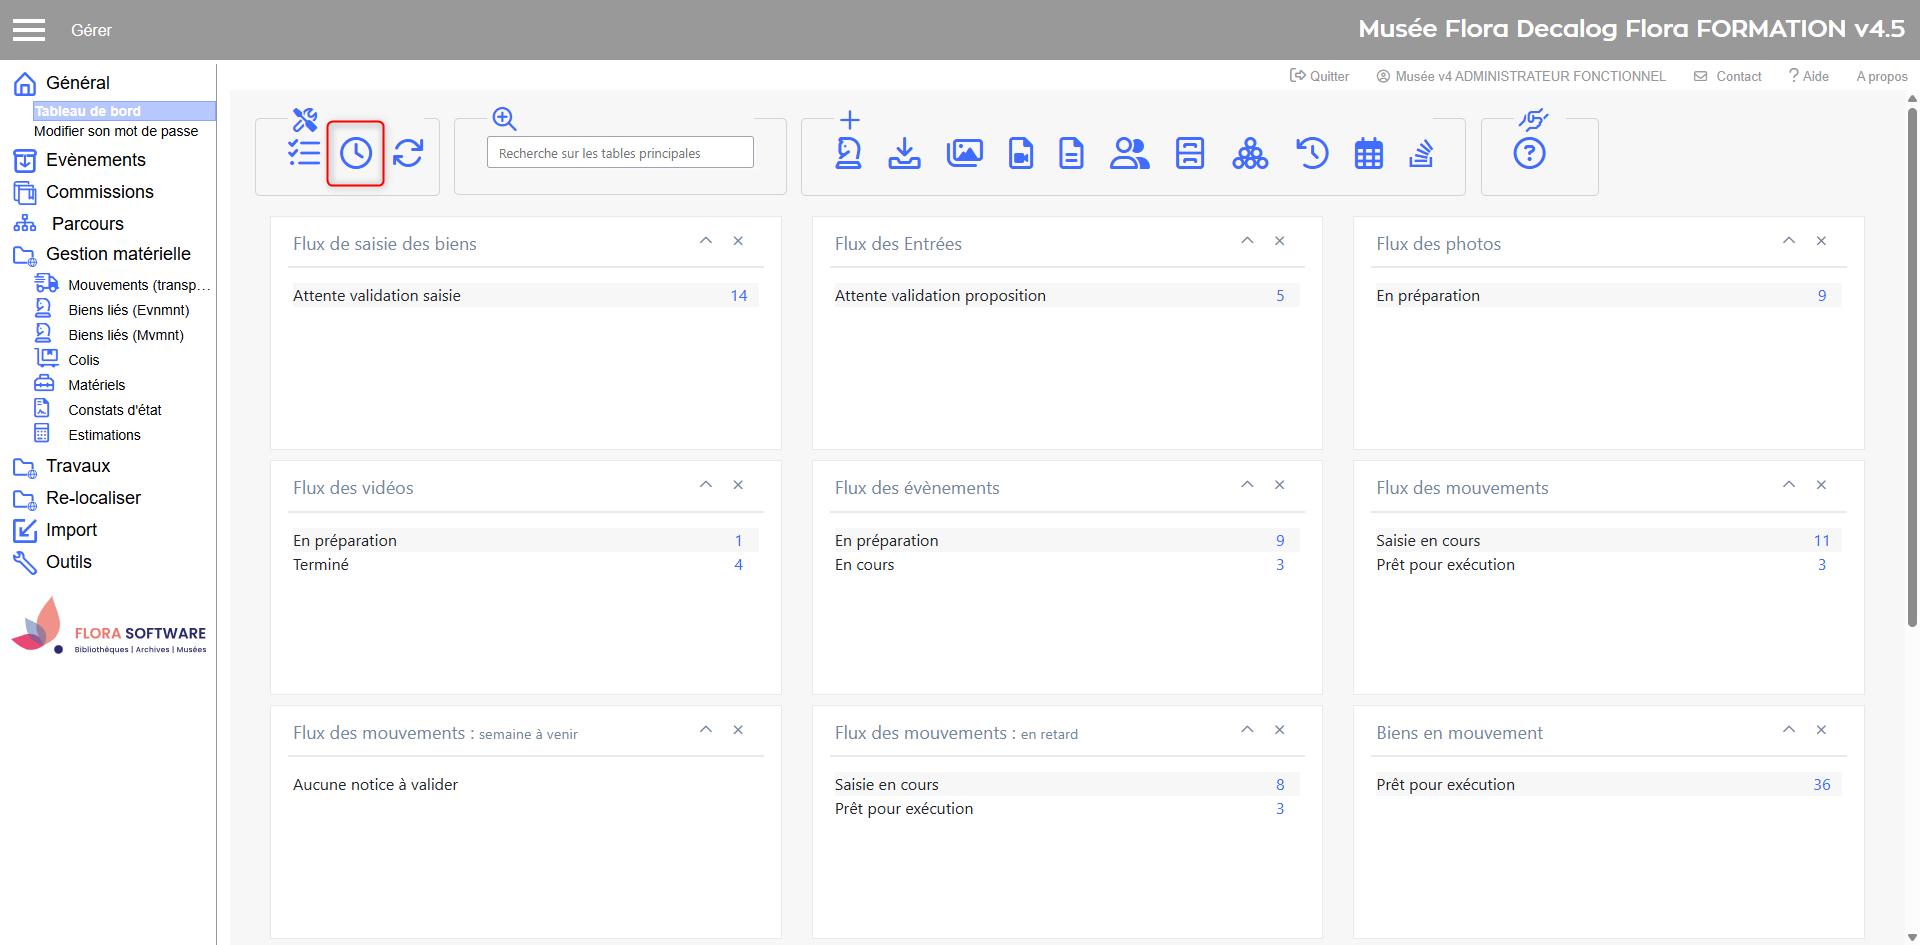Click the question mark help circle icon
The image size is (1920, 945).
[1529, 154]
